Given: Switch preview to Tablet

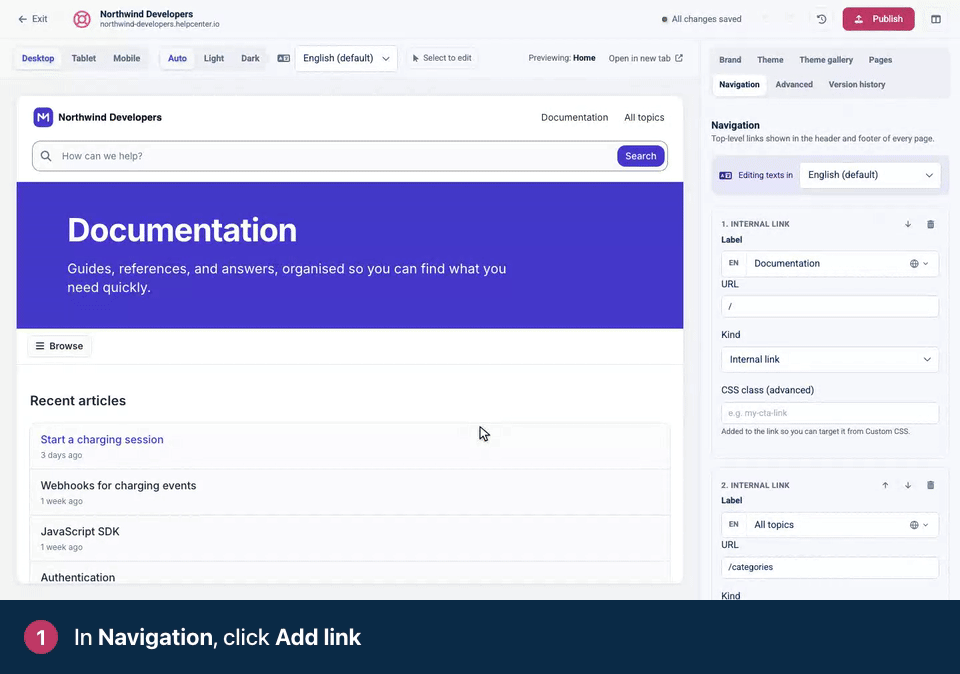Looking at the screenshot, I should [x=84, y=58].
